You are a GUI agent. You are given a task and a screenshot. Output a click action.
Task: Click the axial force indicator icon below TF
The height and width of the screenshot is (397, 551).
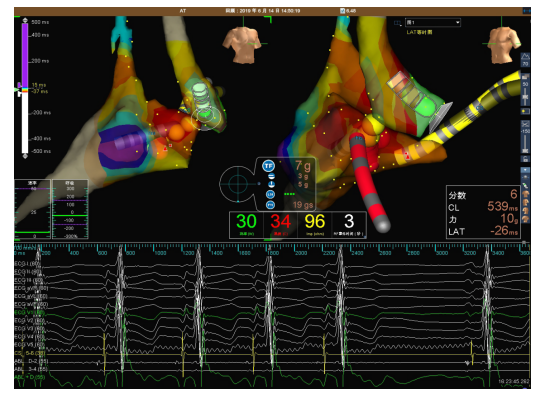[x=271, y=176]
